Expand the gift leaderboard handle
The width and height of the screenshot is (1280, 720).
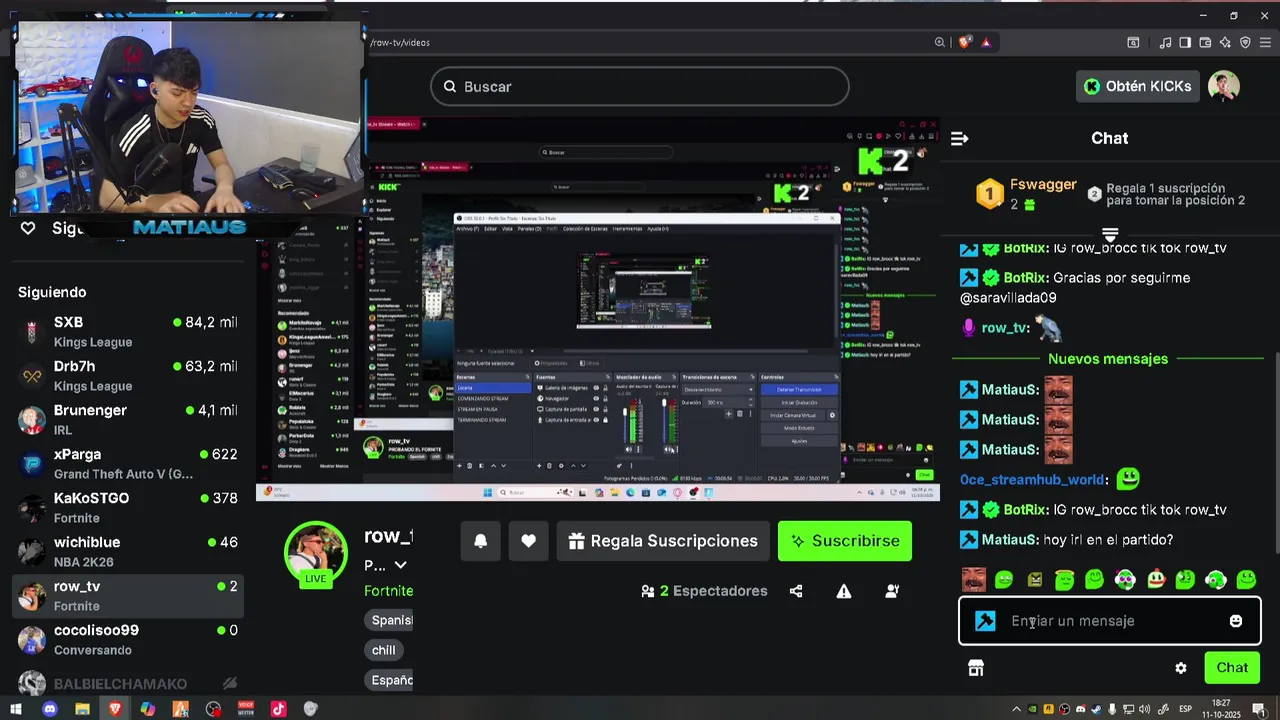tap(1110, 234)
